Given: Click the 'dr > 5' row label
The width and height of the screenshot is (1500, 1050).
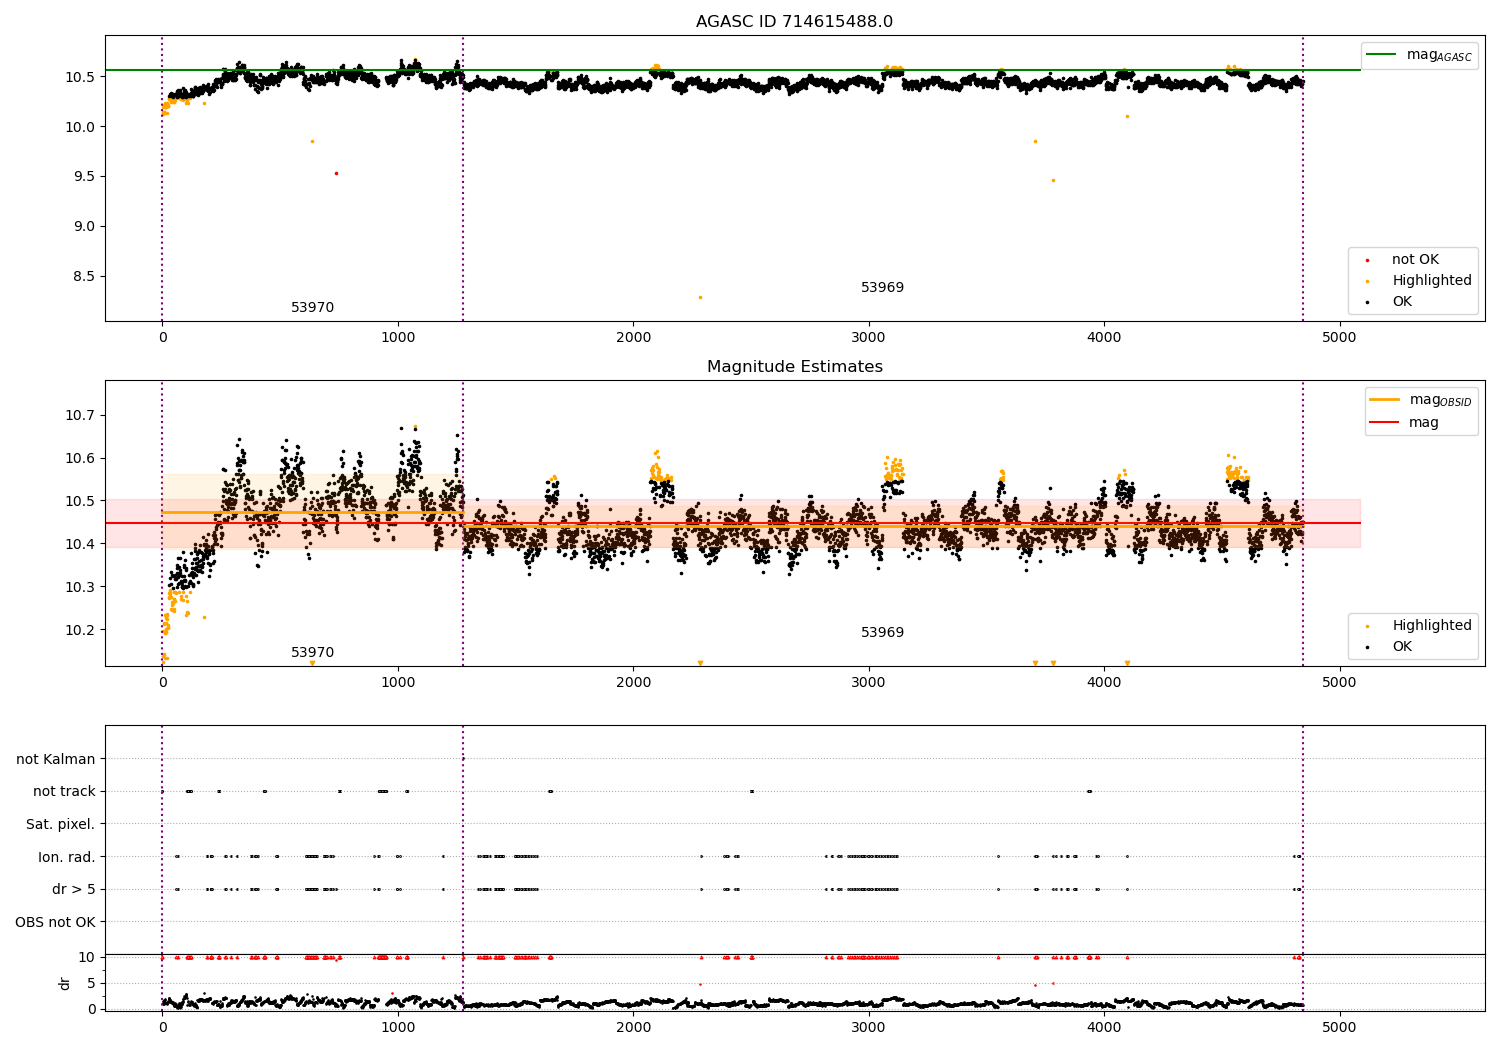Looking at the screenshot, I should pyautogui.click(x=74, y=889).
